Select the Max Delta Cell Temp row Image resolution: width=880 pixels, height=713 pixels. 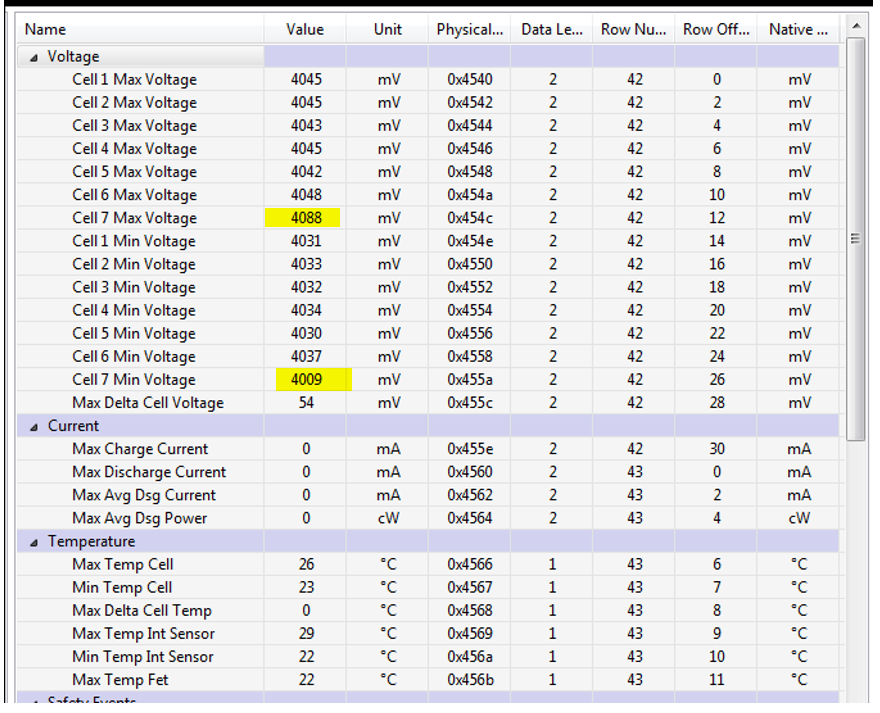click(428, 610)
